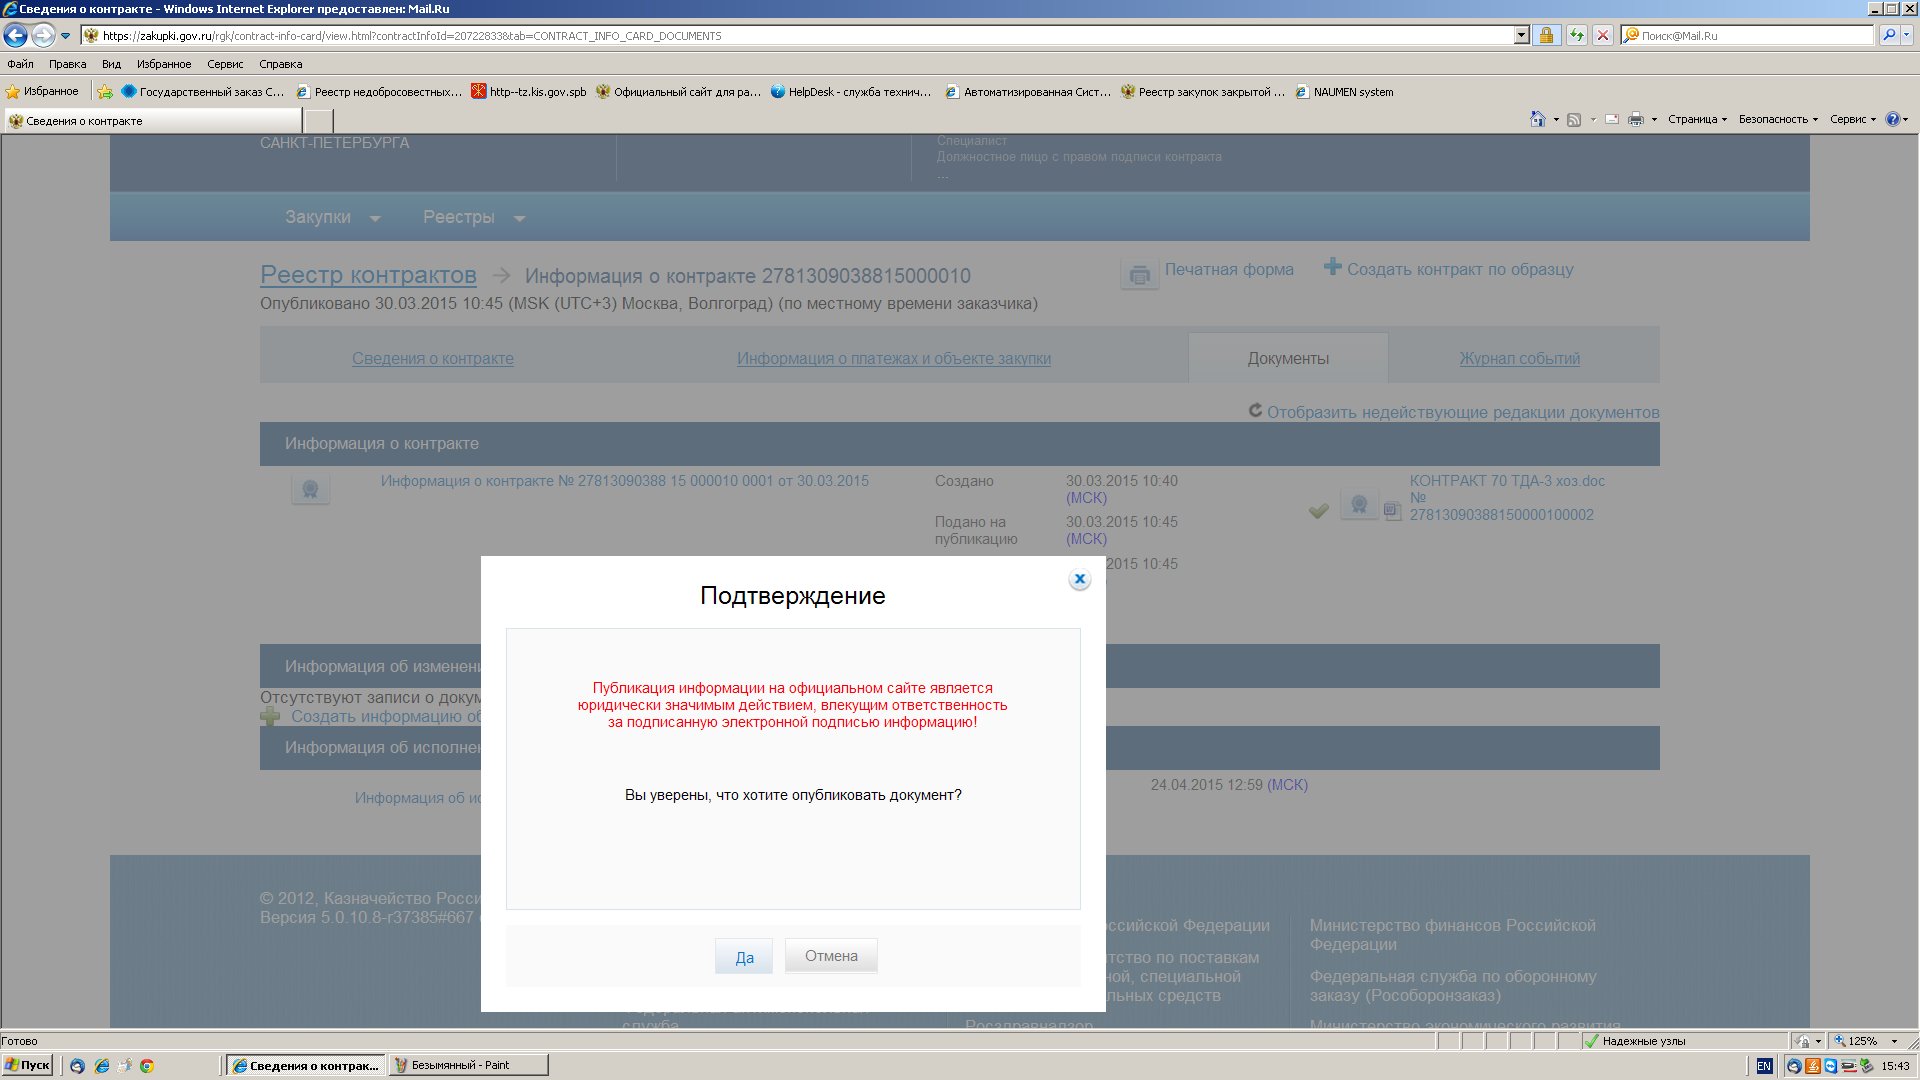This screenshot has height=1080, width=1920.
Task: Click the stop loading red X icon
Action: [x=1602, y=36]
